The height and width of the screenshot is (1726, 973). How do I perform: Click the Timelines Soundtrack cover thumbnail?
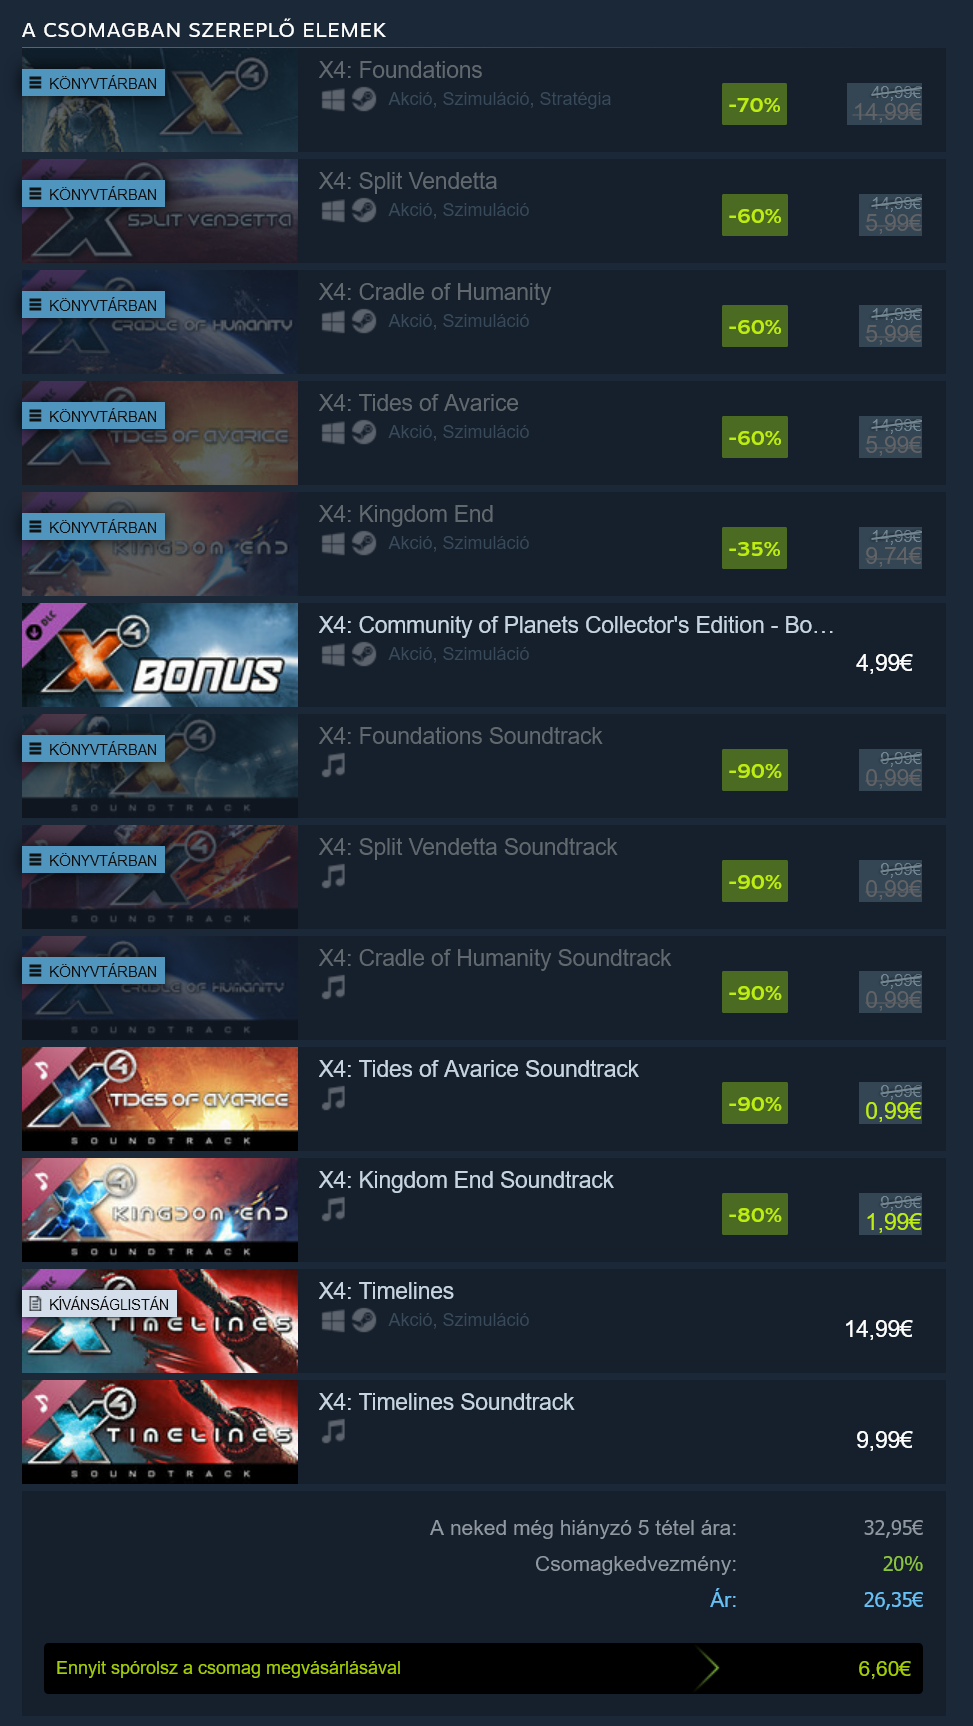[160, 1432]
